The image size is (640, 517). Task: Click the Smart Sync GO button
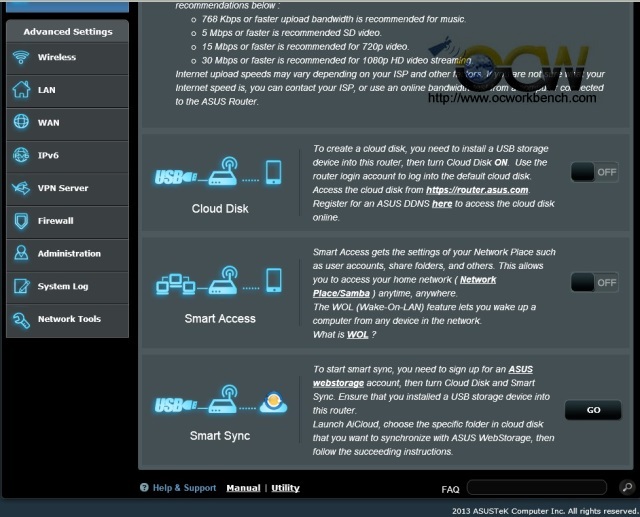click(x=593, y=410)
